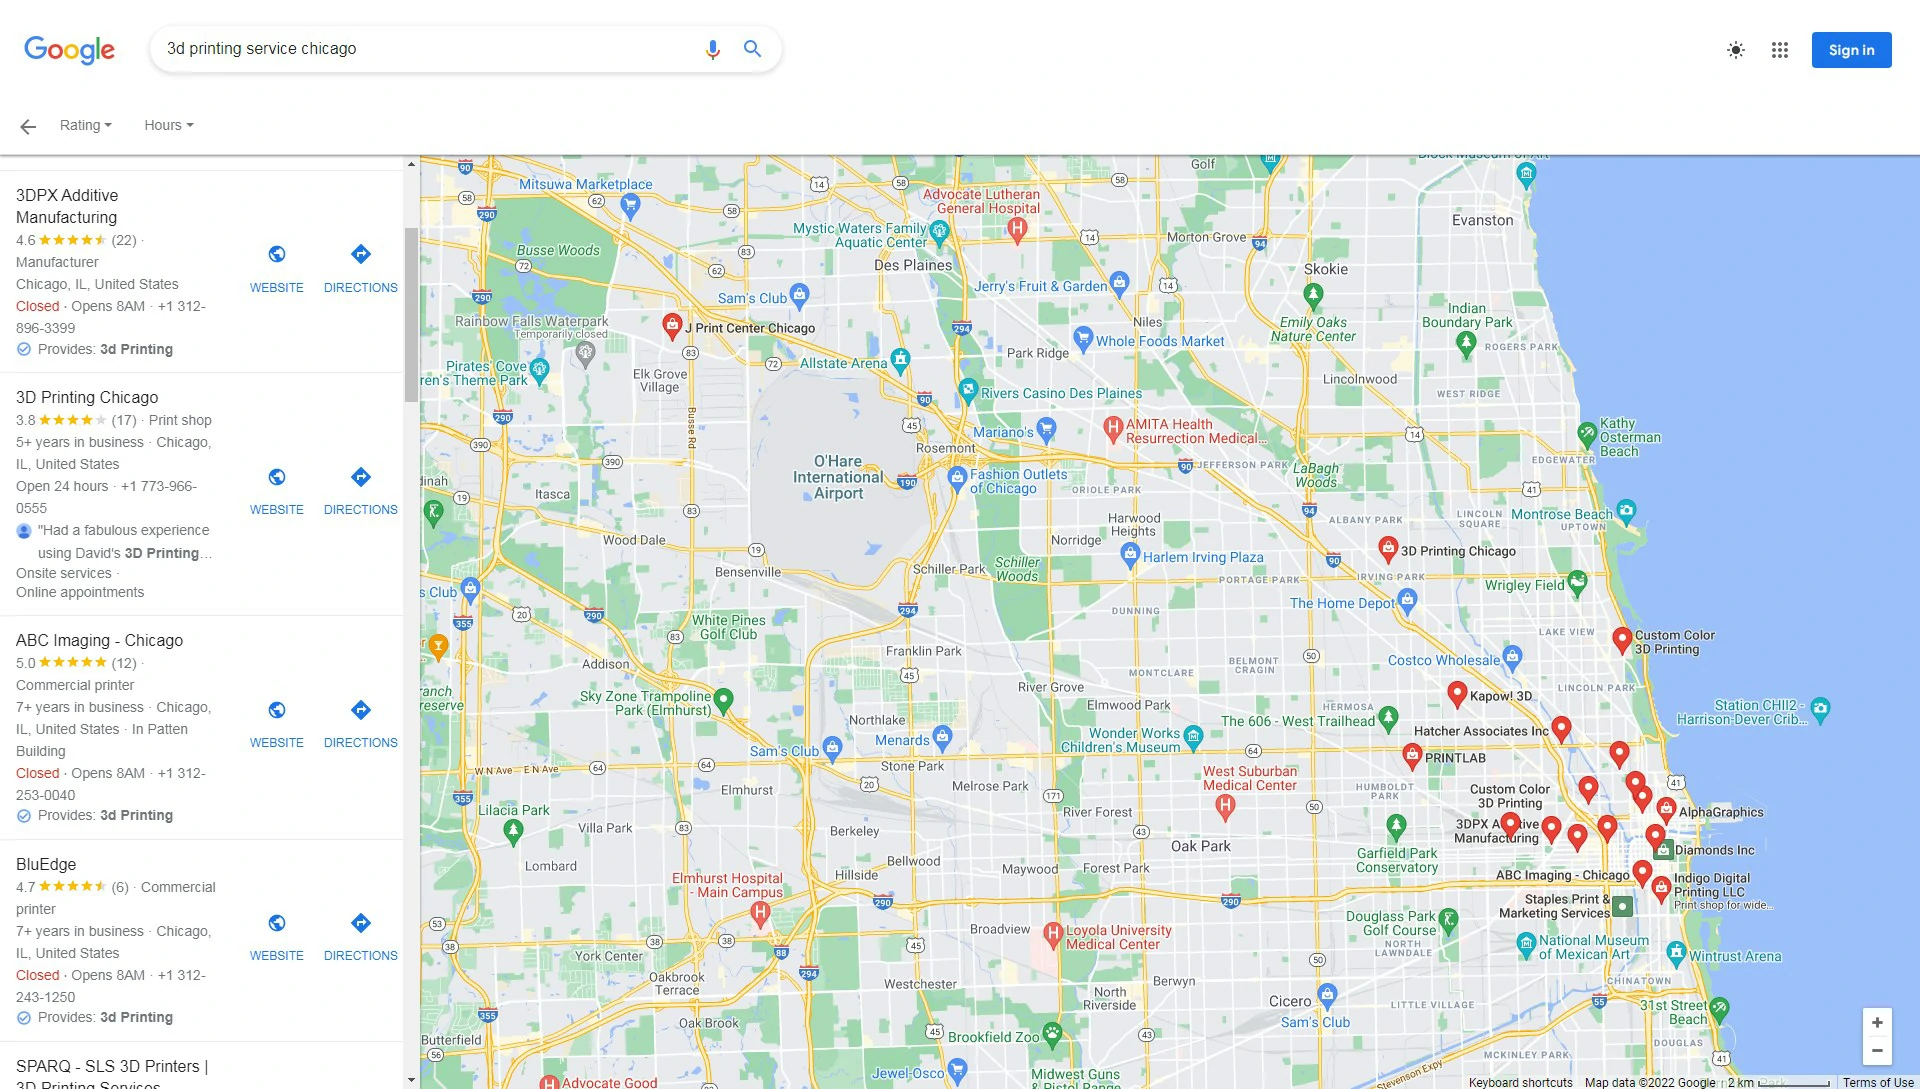Run the search with the magnifying glass
This screenshot has width=1920, height=1089.
coord(752,48)
